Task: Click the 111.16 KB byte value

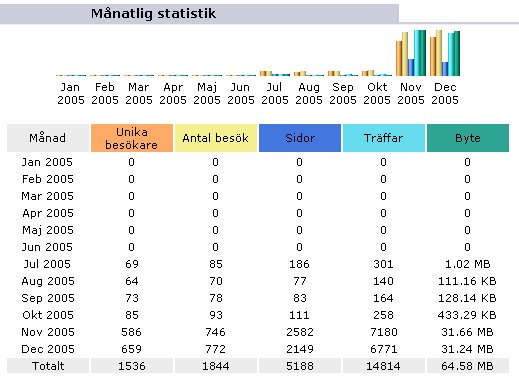Action: point(467,281)
